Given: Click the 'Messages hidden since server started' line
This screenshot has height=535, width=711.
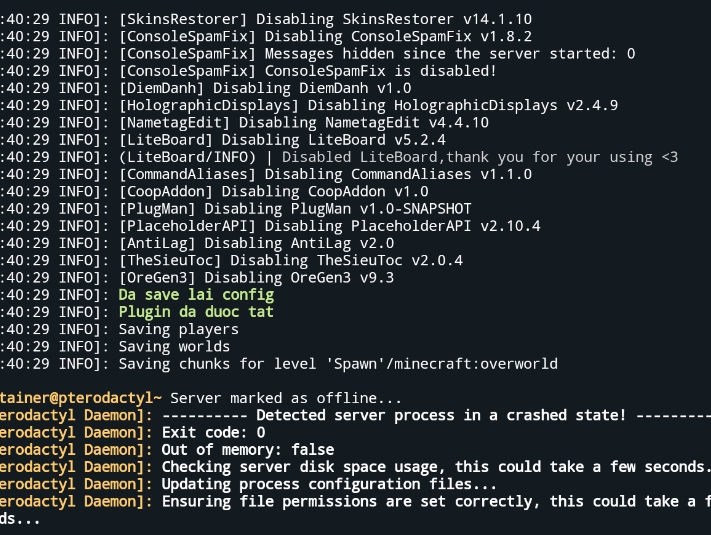Looking at the screenshot, I should click(376, 54).
